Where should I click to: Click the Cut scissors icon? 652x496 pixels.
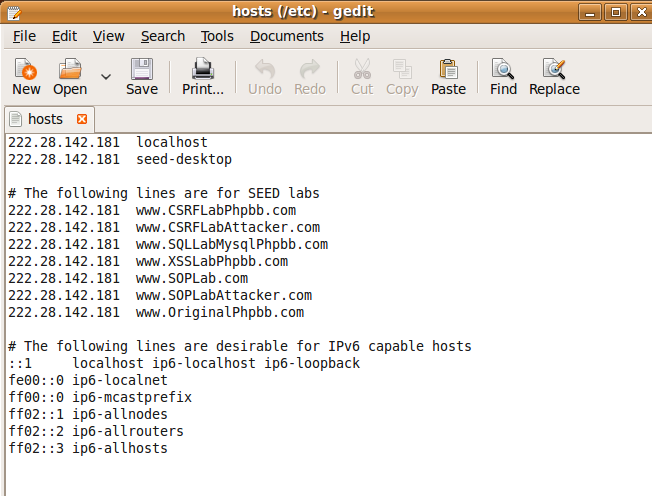point(362,69)
